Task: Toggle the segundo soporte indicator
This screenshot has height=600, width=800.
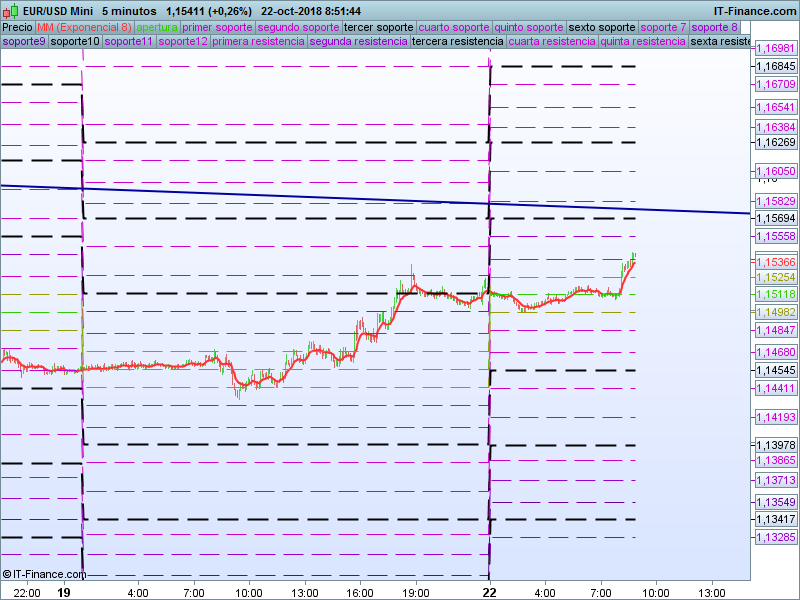Action: pyautogui.click(x=298, y=27)
